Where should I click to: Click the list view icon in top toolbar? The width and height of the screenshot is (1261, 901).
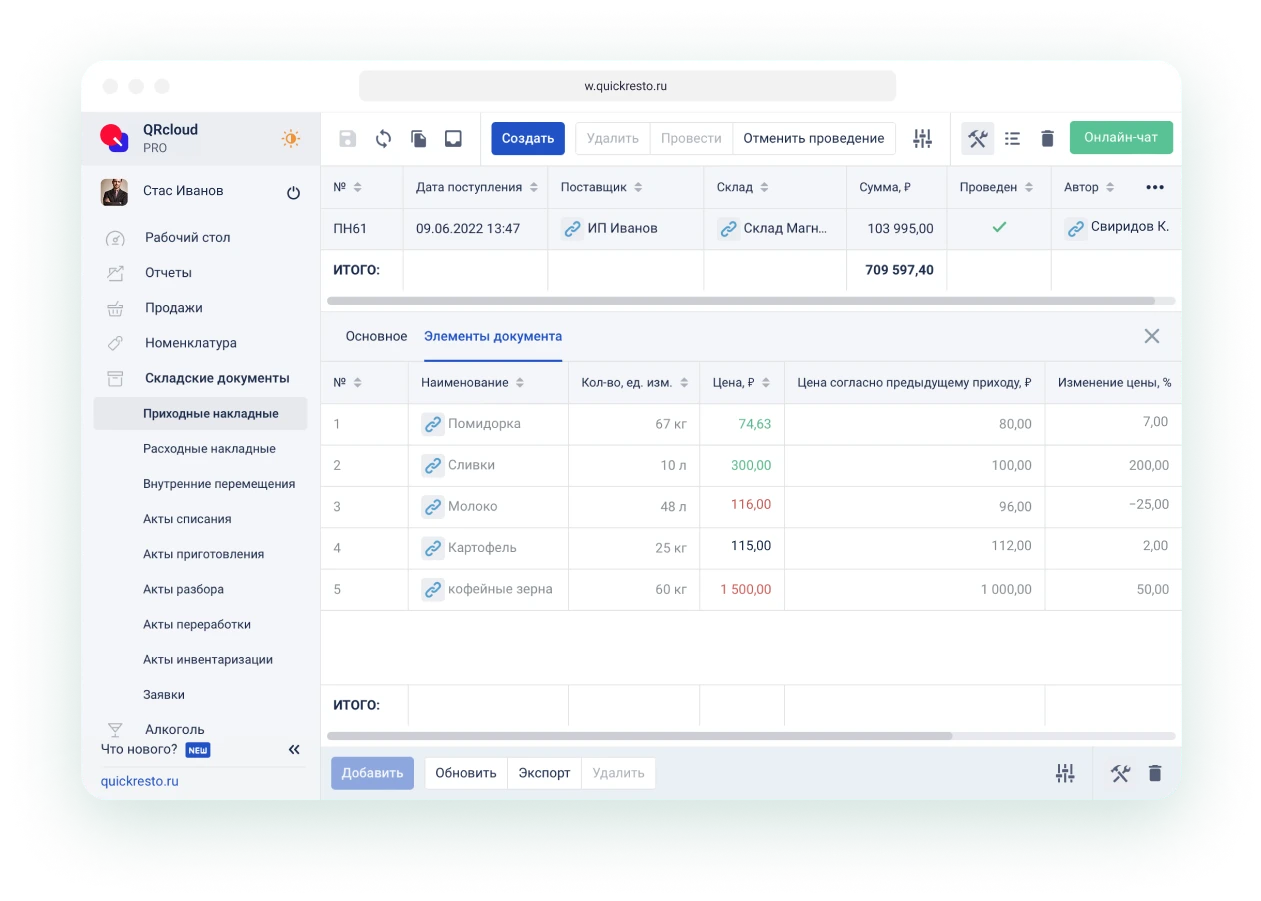click(1012, 139)
